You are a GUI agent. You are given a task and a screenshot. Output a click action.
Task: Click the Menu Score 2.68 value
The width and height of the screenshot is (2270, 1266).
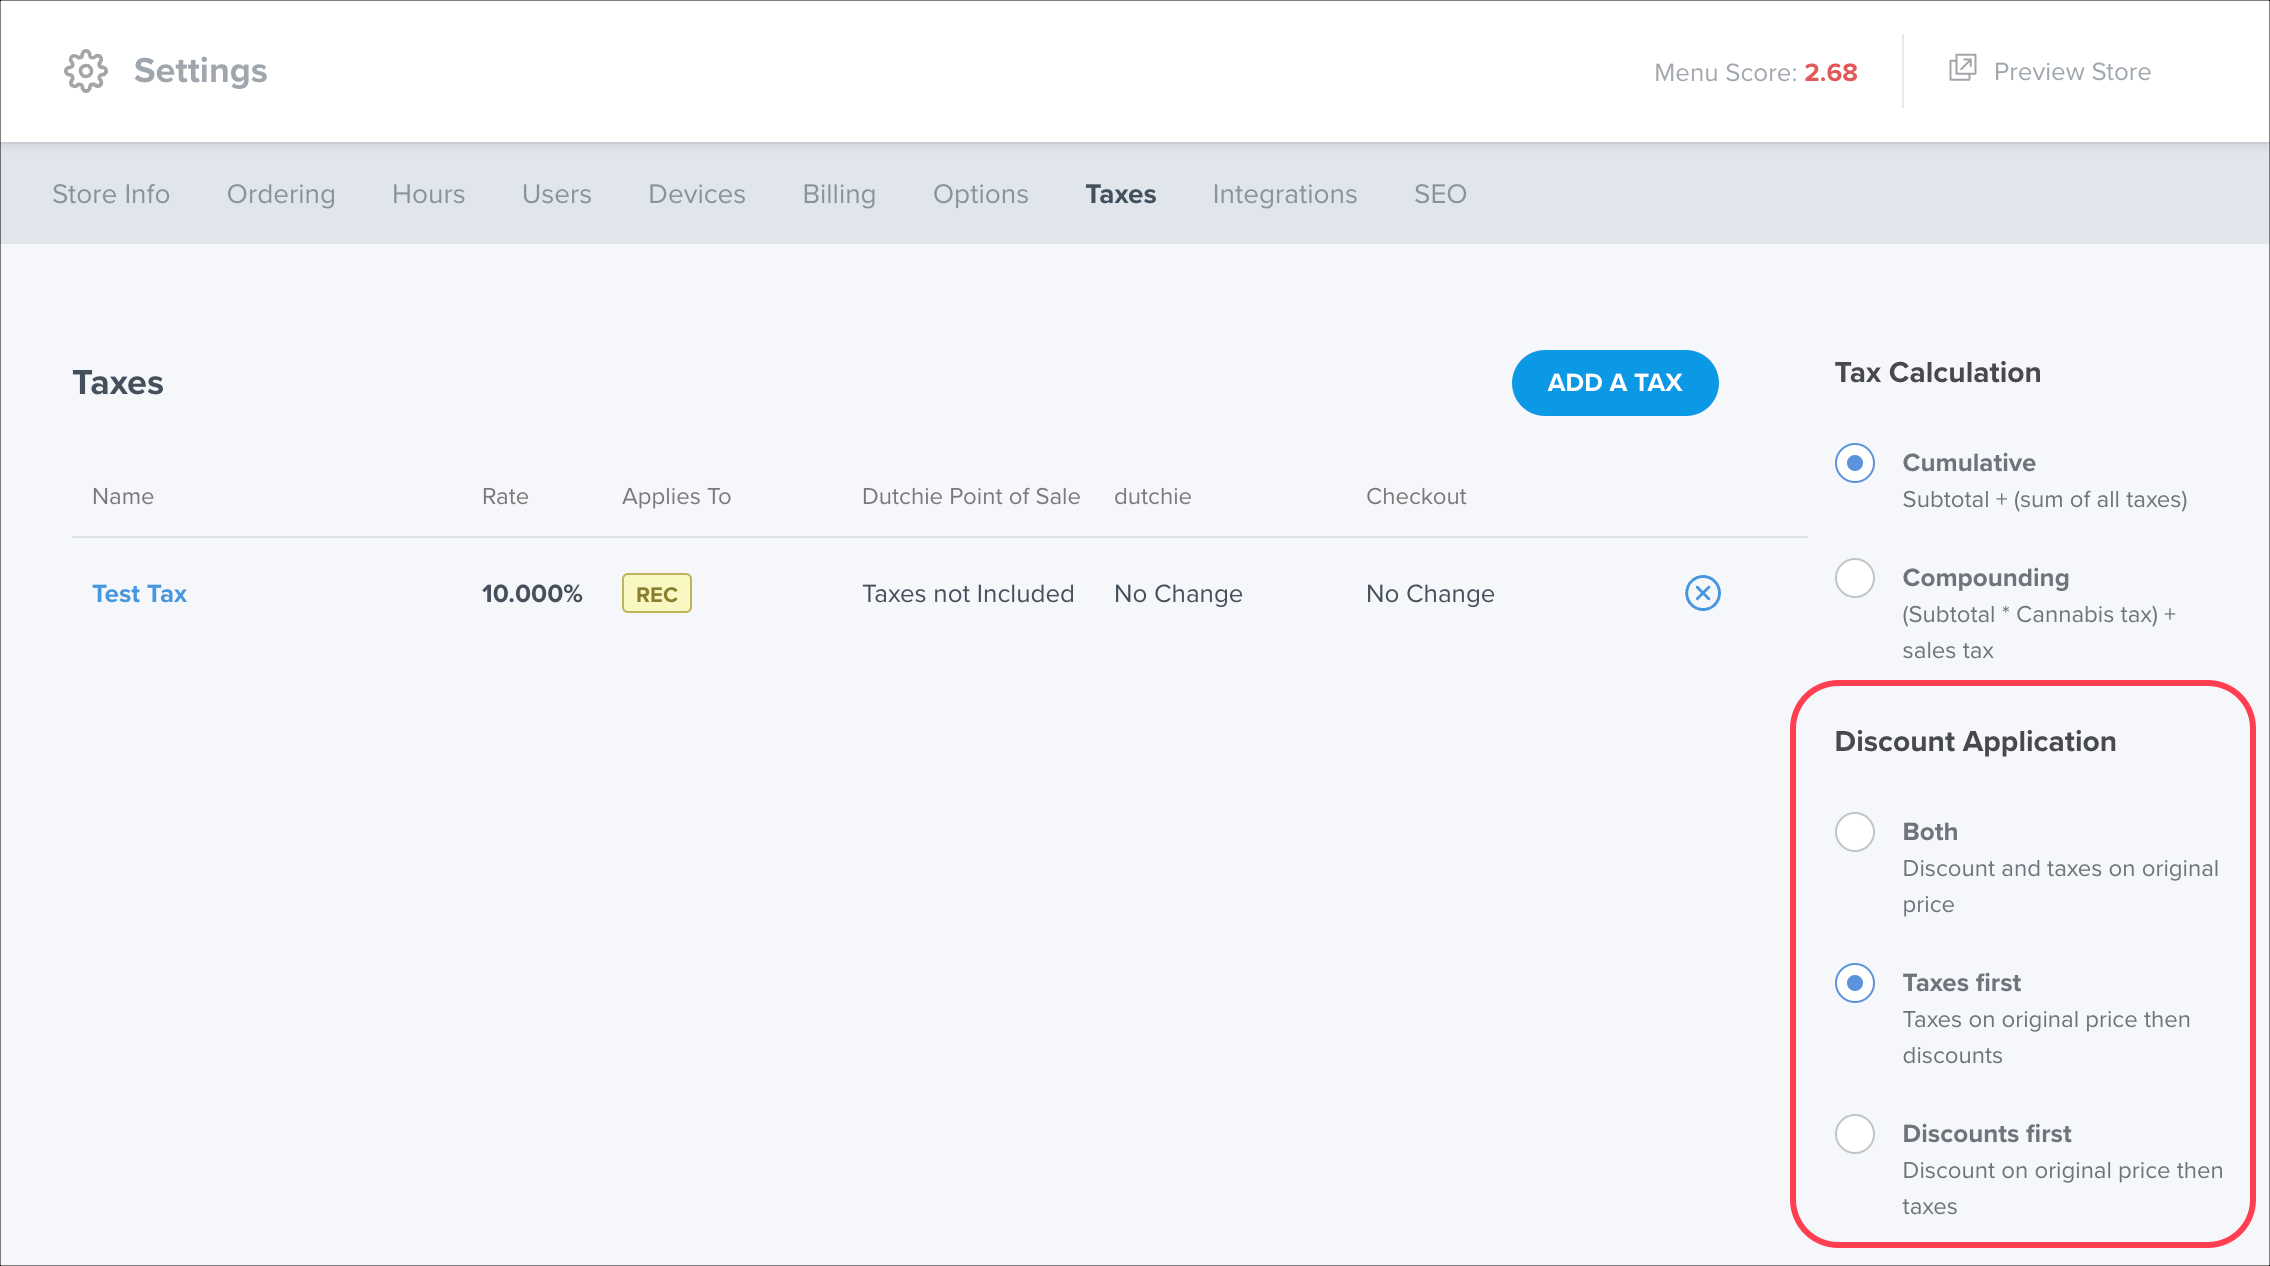1830,73
